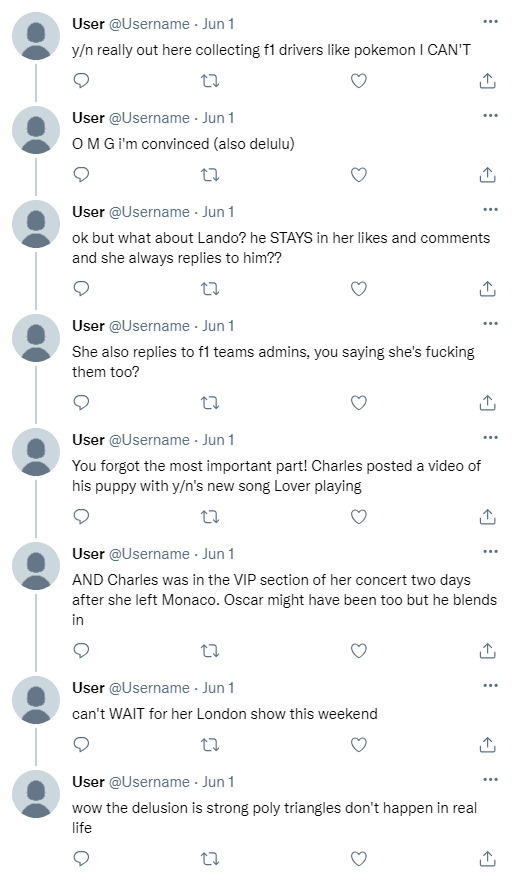Share the pokemon f1 drivers tweet
Viewport: 512px width, 880px height.
pyautogui.click(x=487, y=81)
